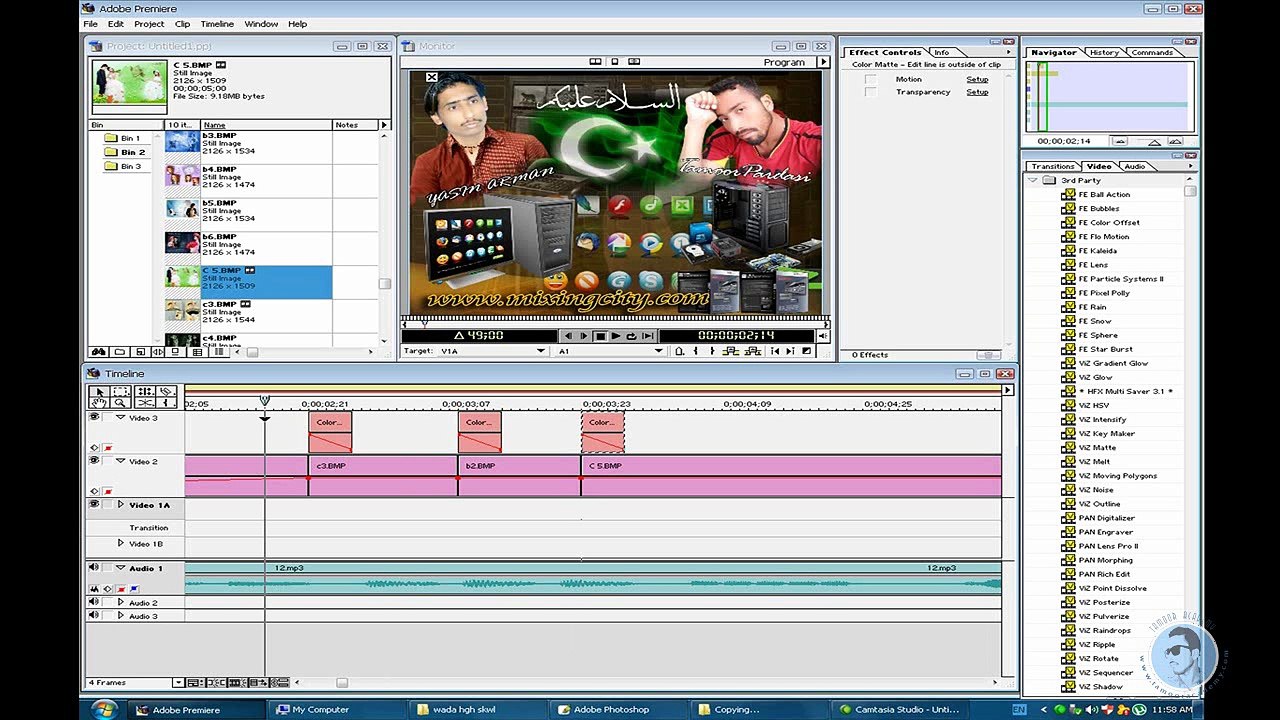The width and height of the screenshot is (1280, 720).
Task: Enable the Motion effect checkbox
Action: point(870,79)
